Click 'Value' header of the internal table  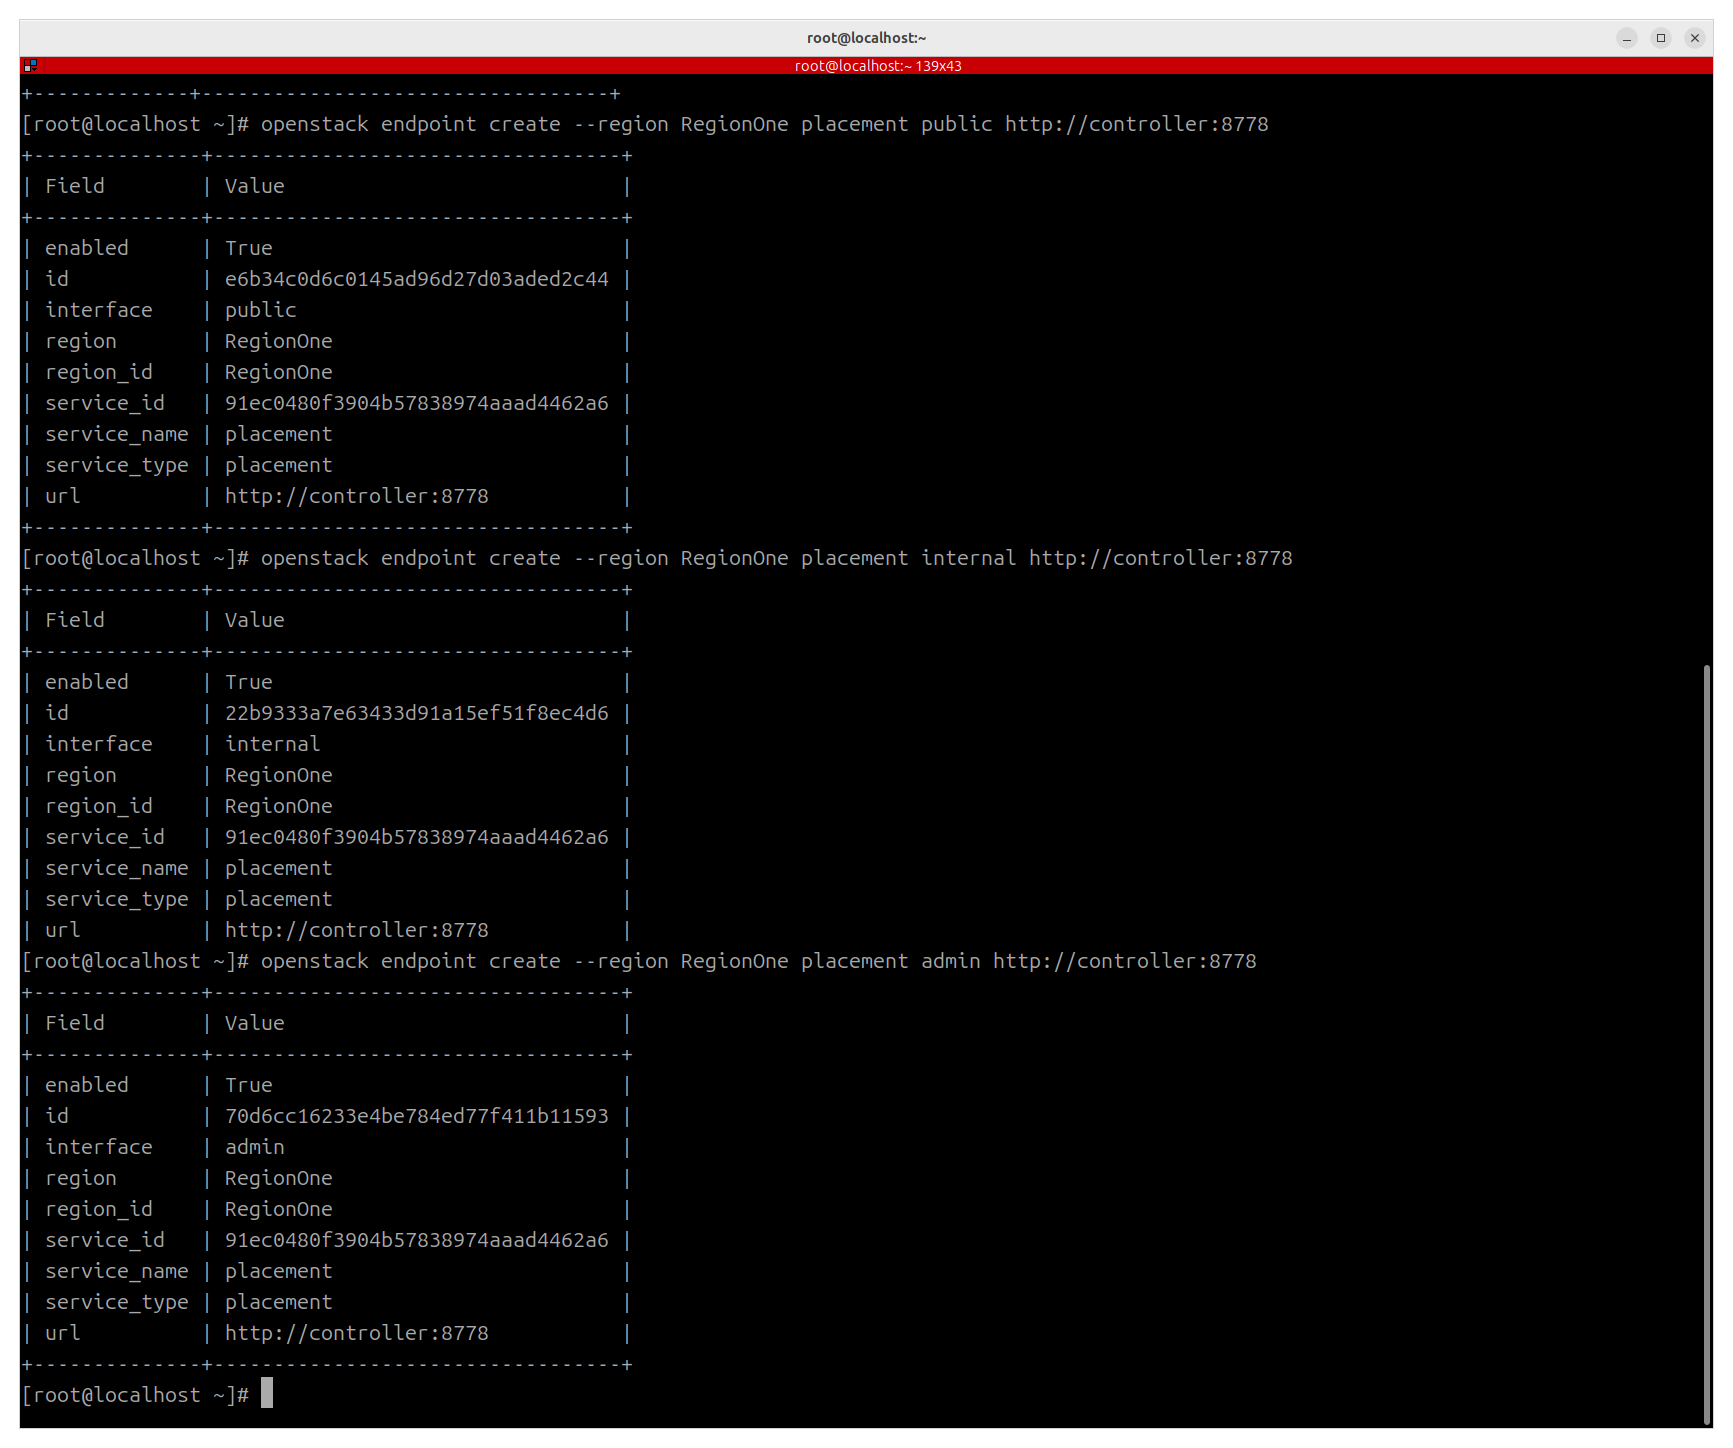pos(254,620)
